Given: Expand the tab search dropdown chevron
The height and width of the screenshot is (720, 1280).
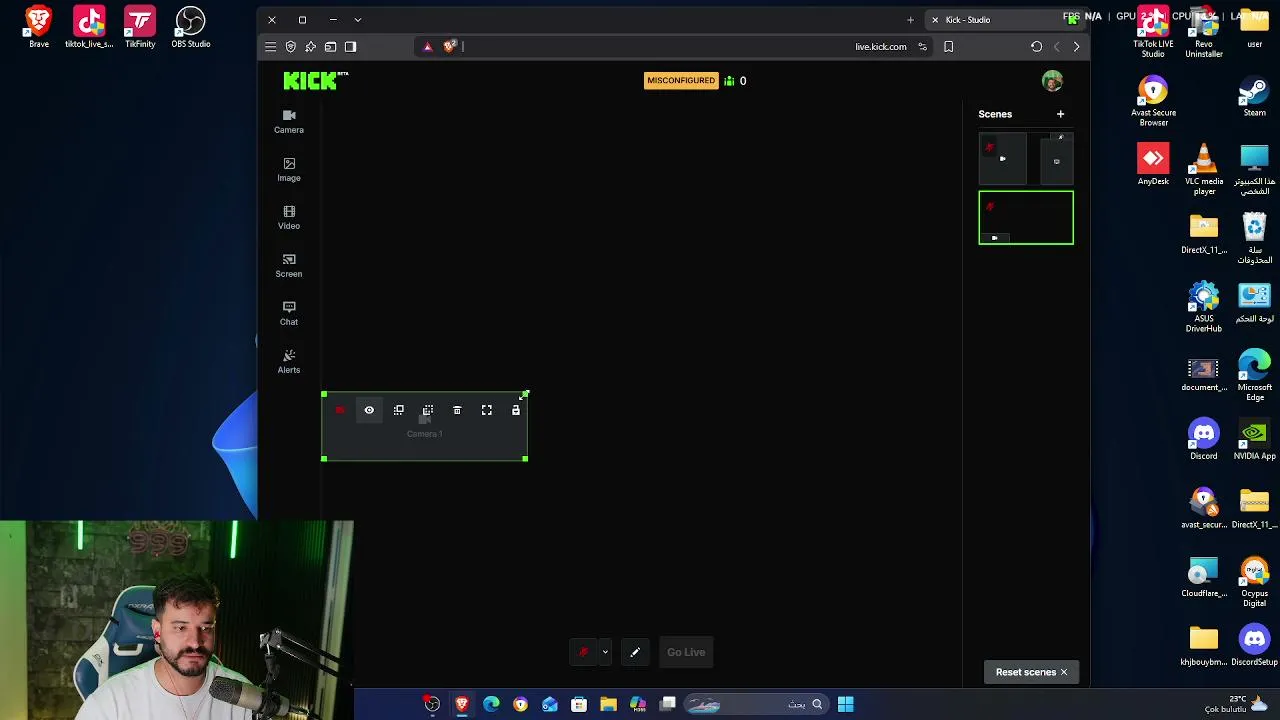Looking at the screenshot, I should pos(358,20).
